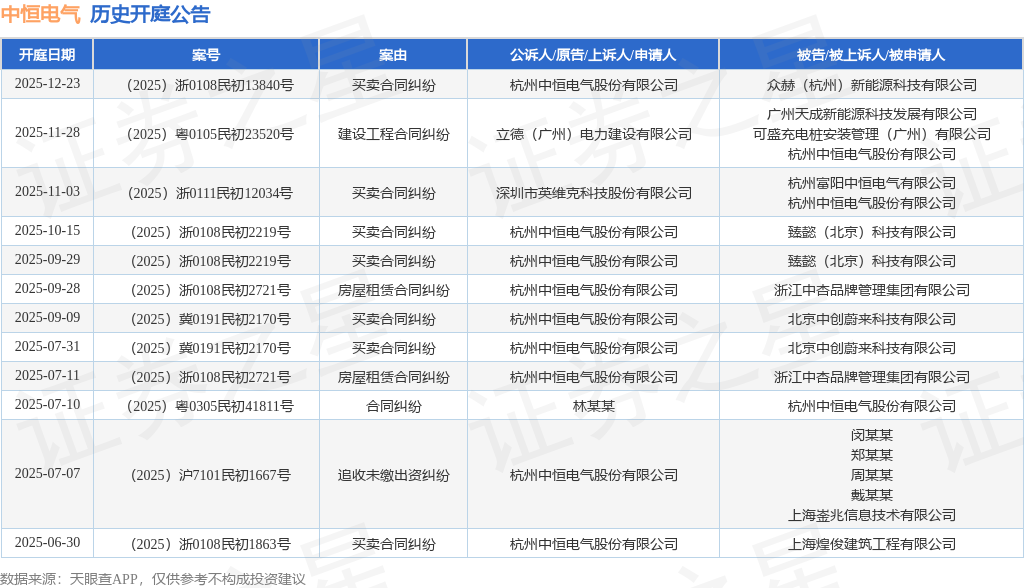This screenshot has height=588, width=1024.
Task: Click the 追收未缴出资纠纷 cause cell
Action: coord(393,475)
